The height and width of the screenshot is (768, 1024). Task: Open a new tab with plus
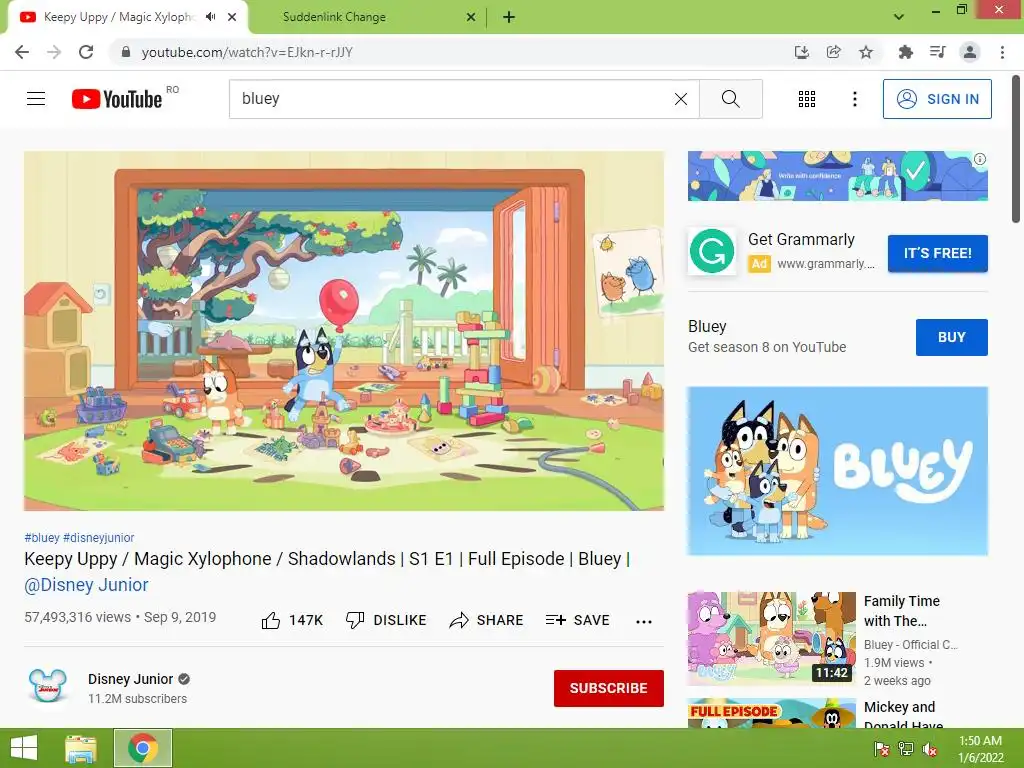[x=509, y=18]
